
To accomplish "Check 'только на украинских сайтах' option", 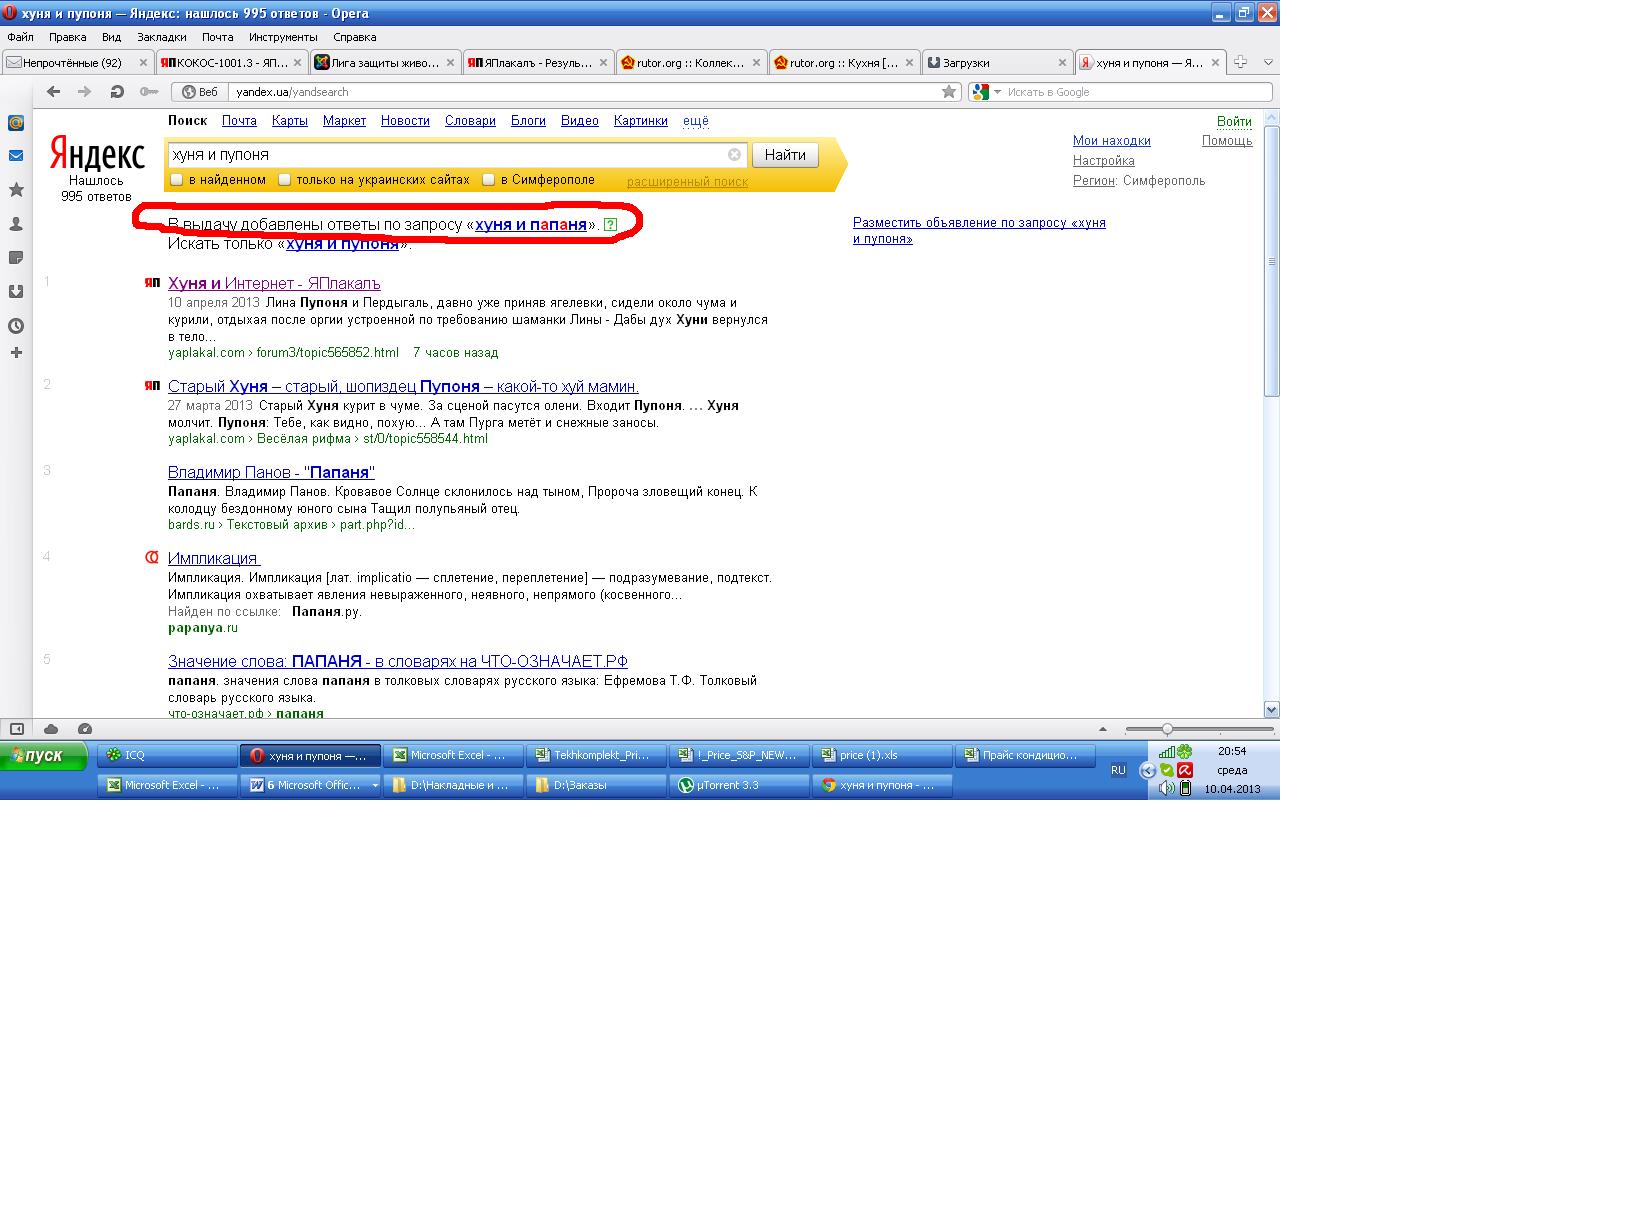I will [x=285, y=180].
